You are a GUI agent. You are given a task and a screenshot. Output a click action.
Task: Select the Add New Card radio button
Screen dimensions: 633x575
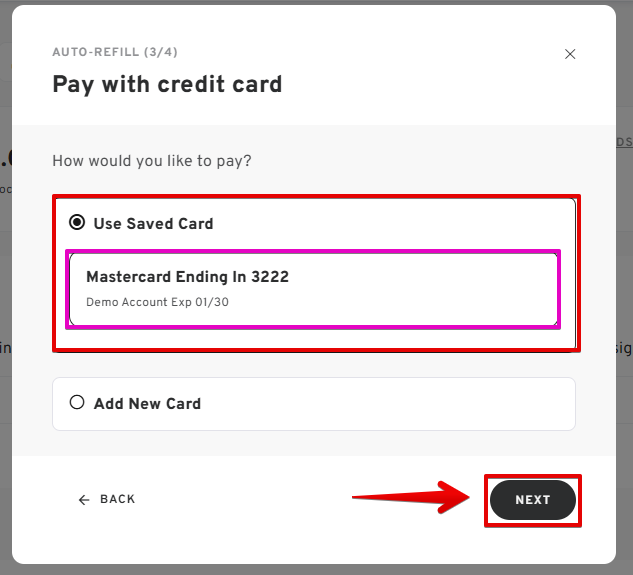77,403
